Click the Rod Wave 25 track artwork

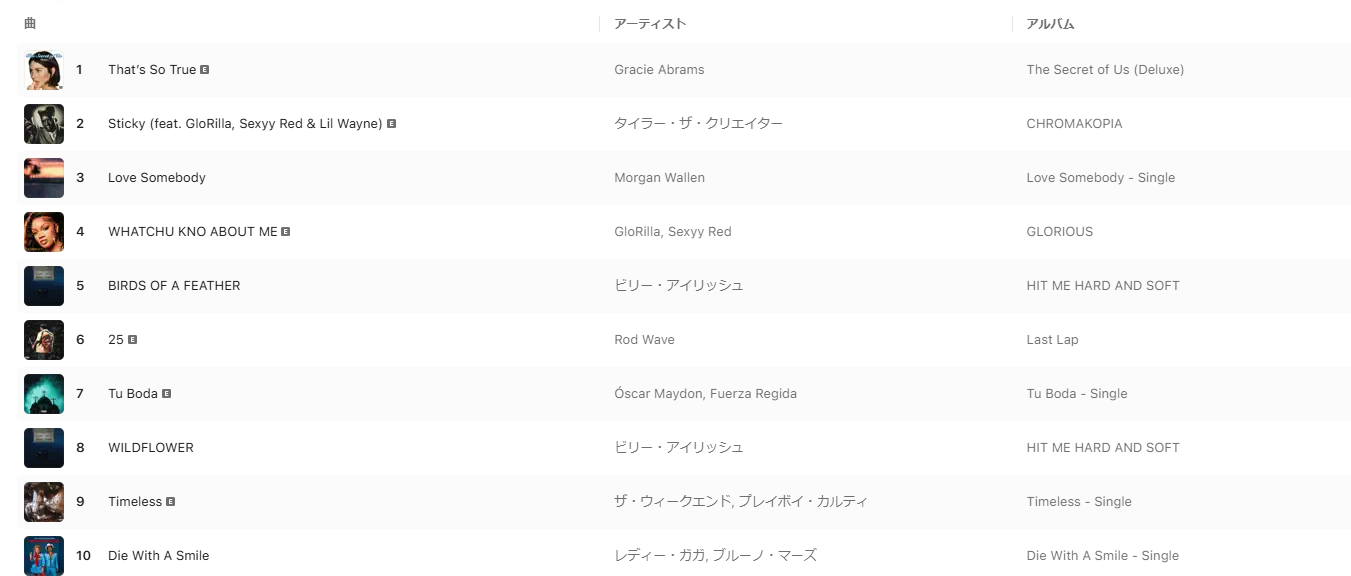(x=44, y=340)
